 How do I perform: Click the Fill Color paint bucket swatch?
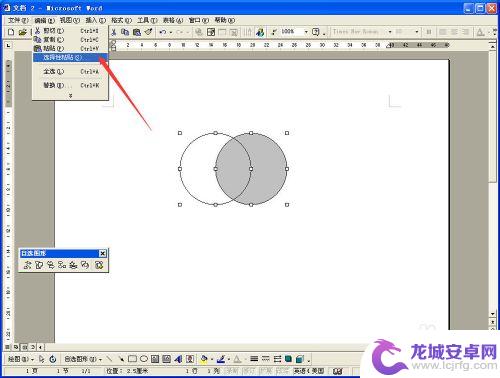[x=203, y=359]
